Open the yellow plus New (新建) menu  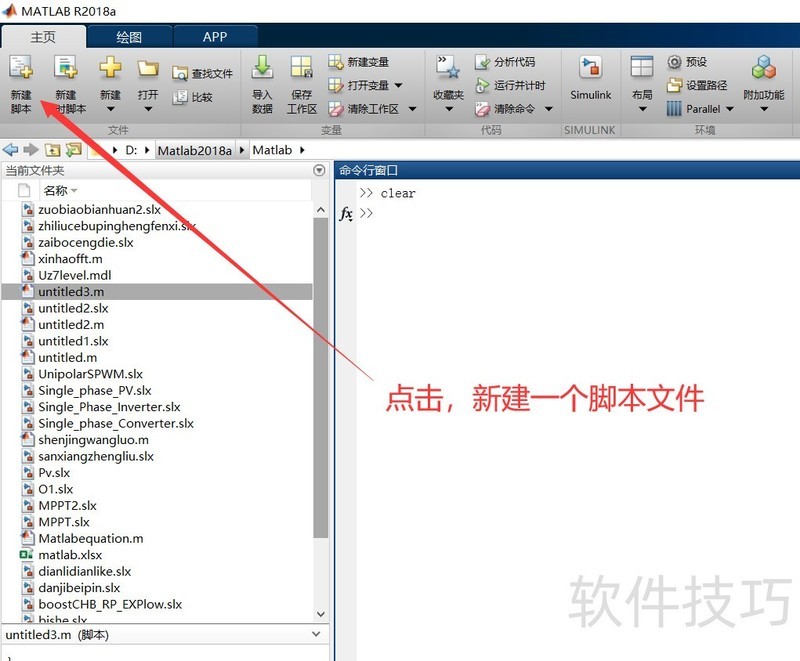click(x=110, y=67)
